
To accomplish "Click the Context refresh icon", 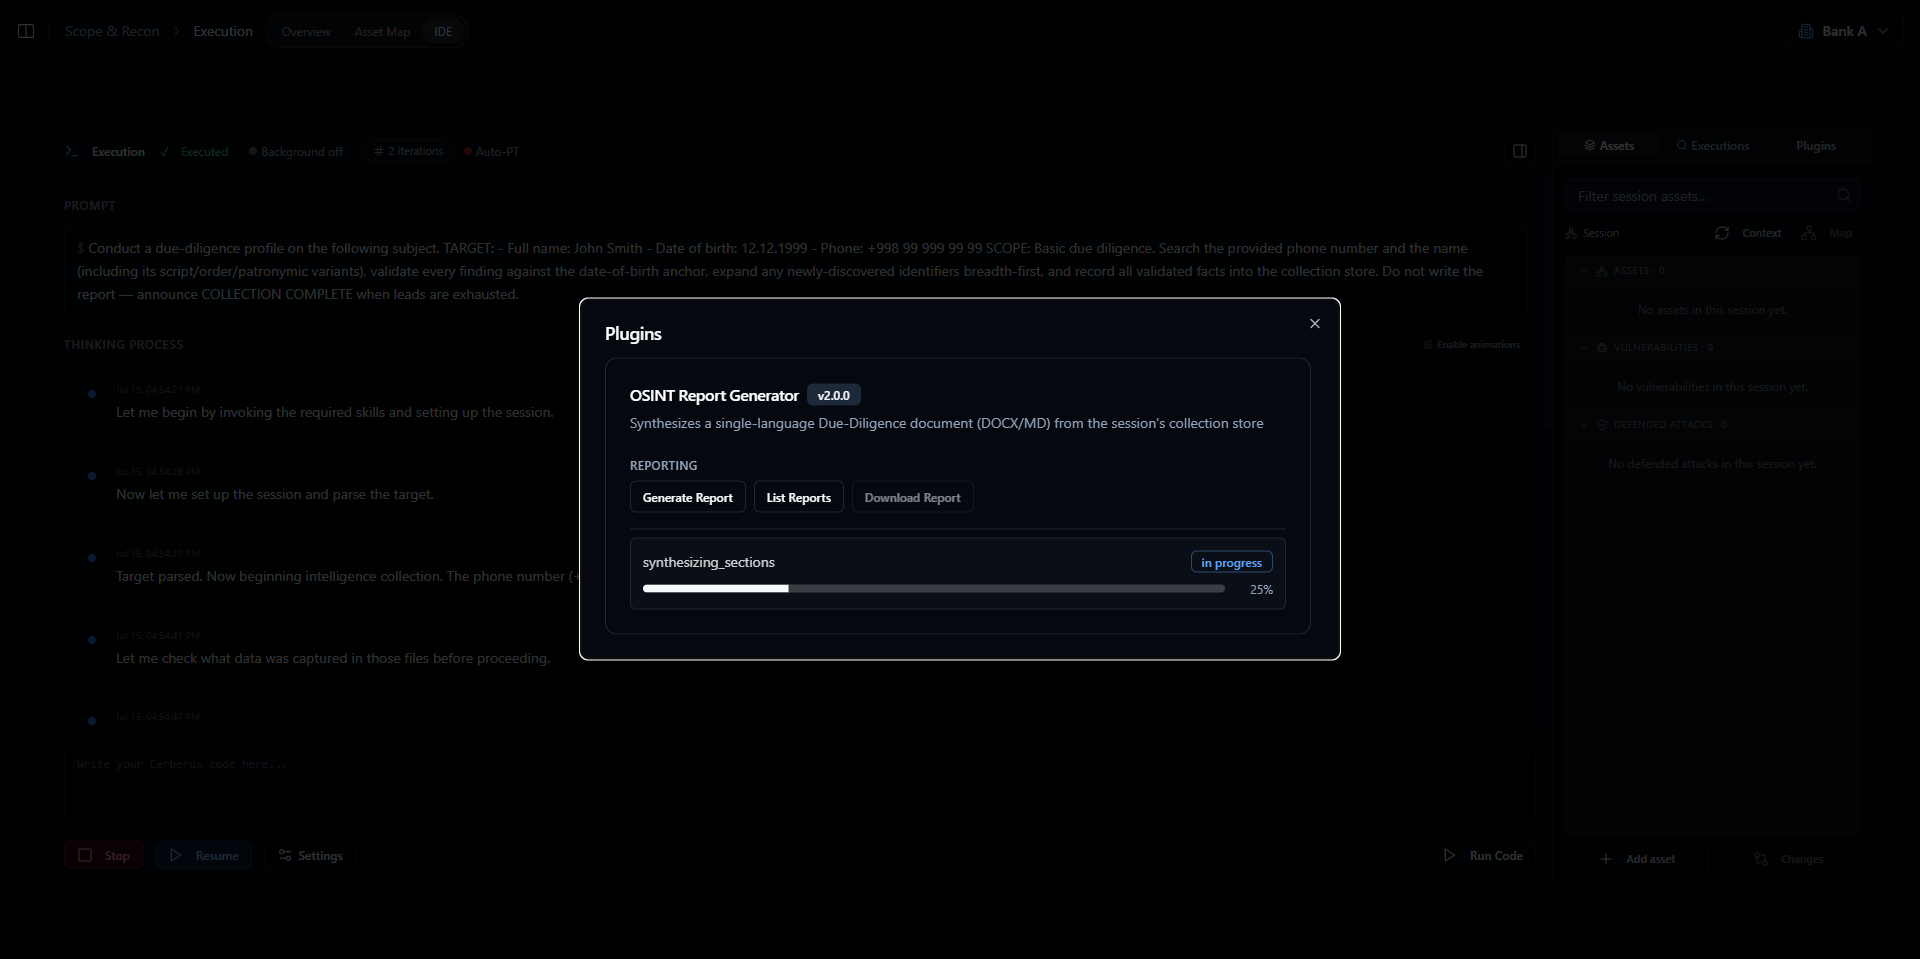I will 1721,233.
